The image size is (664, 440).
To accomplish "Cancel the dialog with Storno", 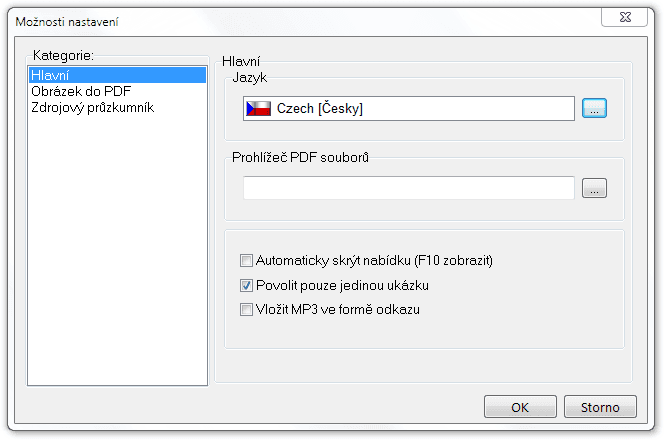I will 600,407.
